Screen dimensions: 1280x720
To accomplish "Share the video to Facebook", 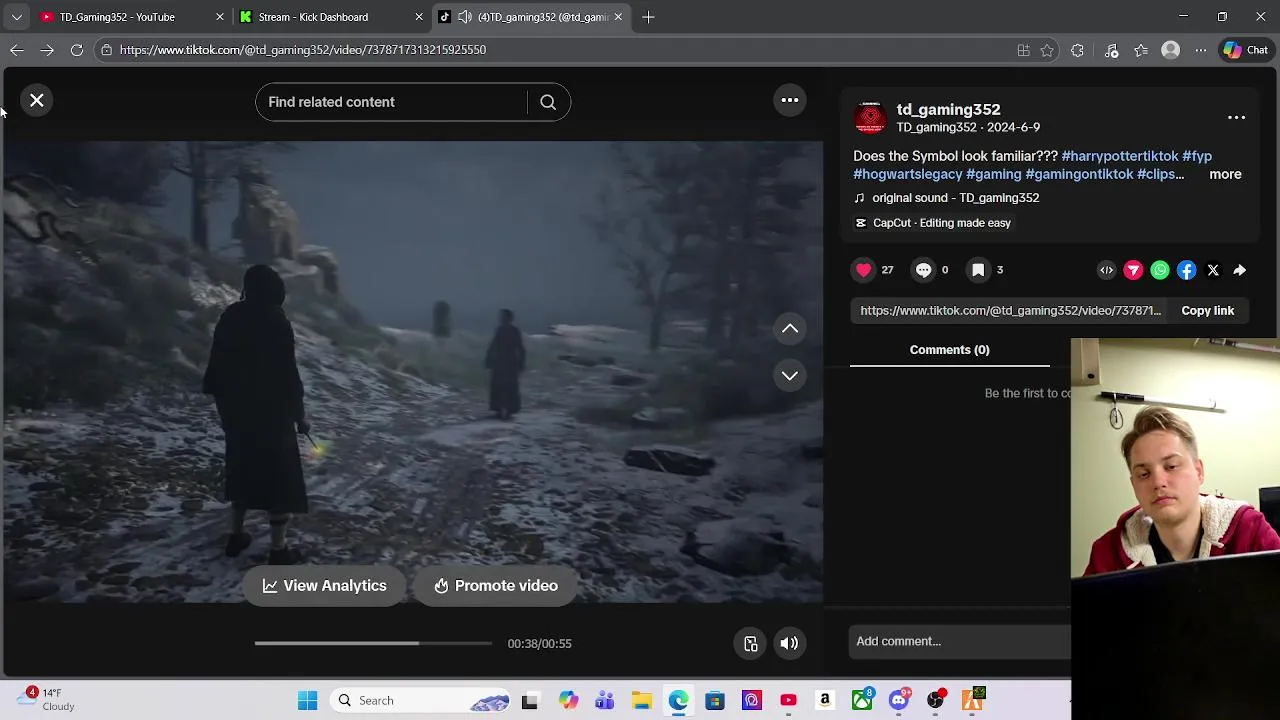I will pos(1186,270).
